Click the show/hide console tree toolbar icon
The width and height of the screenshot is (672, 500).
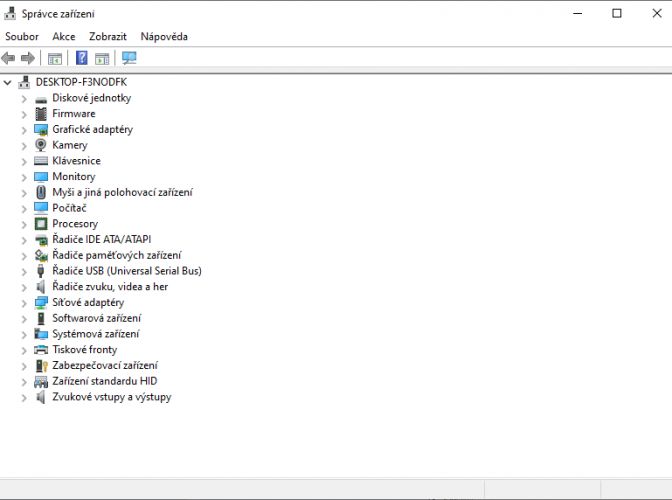pos(55,58)
